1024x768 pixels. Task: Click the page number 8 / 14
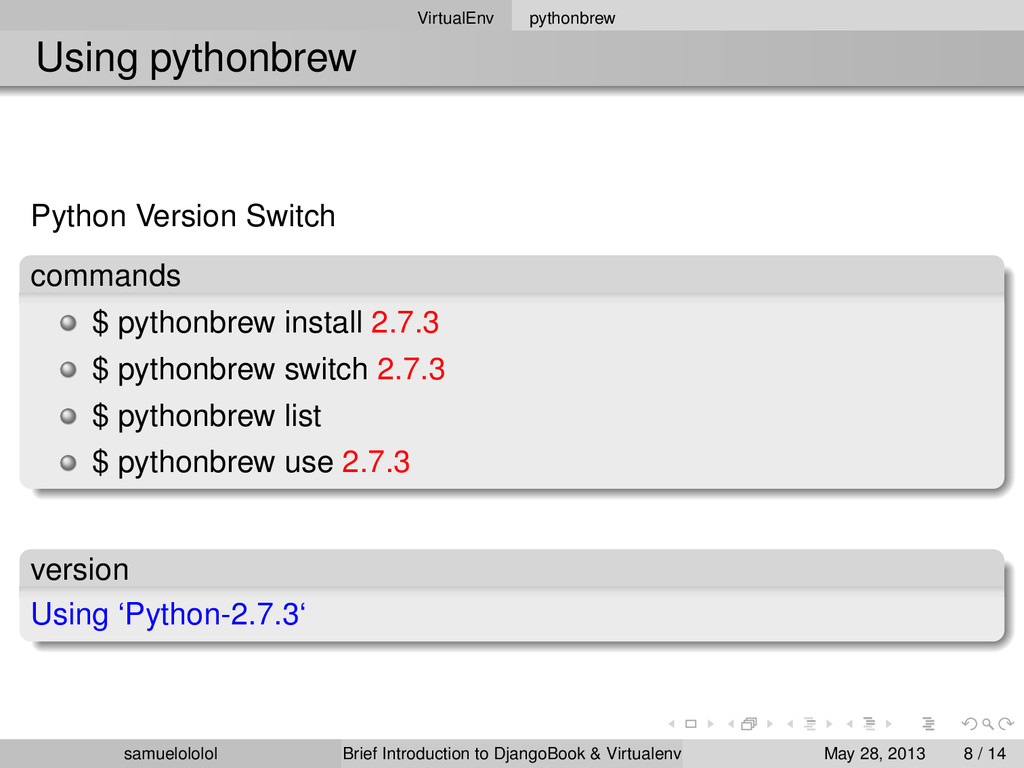pos(981,753)
